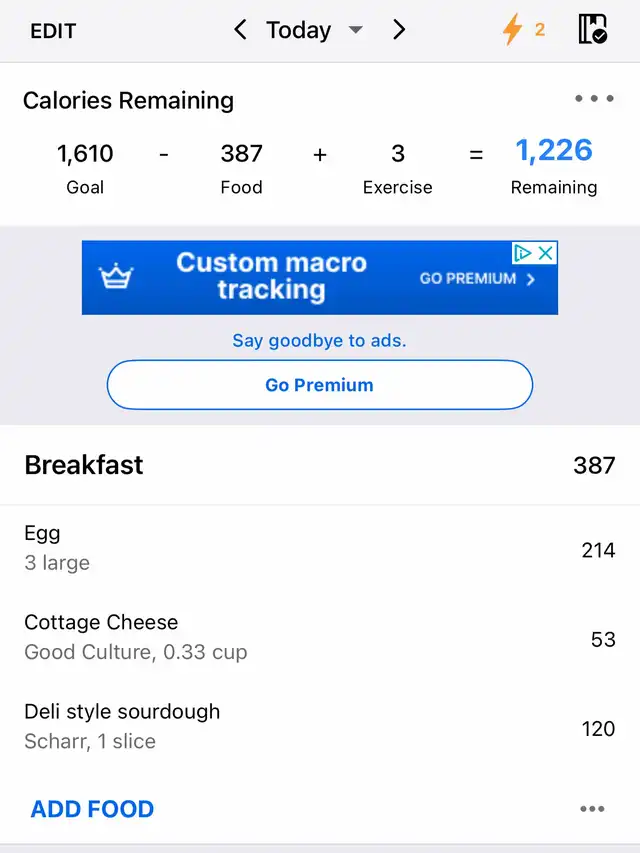Tap the 1,226 Remaining calories value
The width and height of the screenshot is (640, 853).
point(554,150)
